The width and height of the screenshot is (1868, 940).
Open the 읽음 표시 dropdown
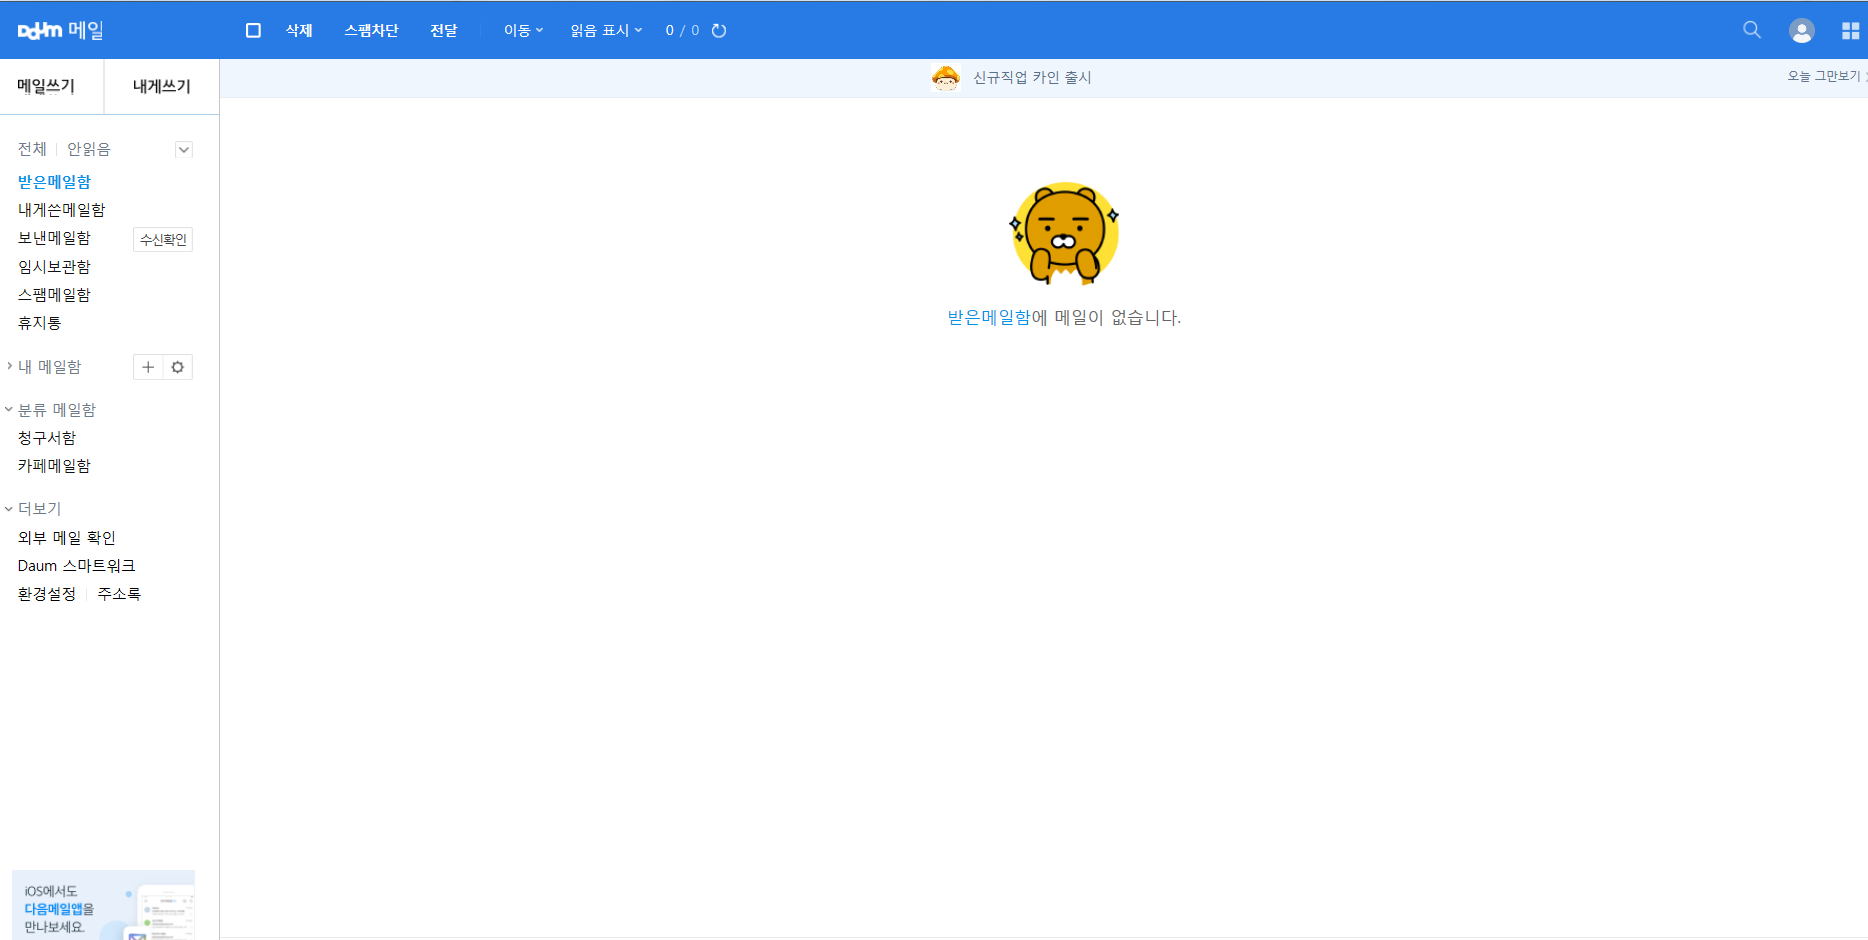tap(606, 31)
